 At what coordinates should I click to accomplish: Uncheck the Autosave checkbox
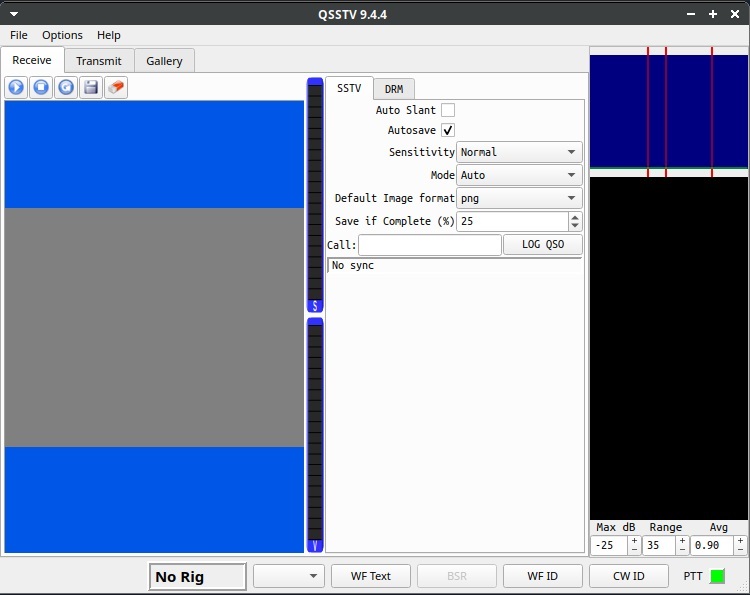(448, 130)
